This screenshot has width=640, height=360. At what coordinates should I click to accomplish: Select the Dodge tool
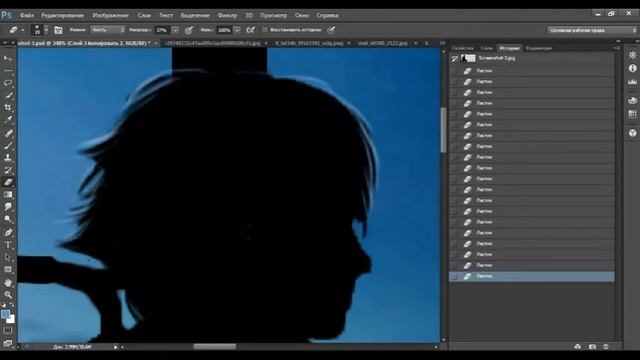[x=8, y=219]
